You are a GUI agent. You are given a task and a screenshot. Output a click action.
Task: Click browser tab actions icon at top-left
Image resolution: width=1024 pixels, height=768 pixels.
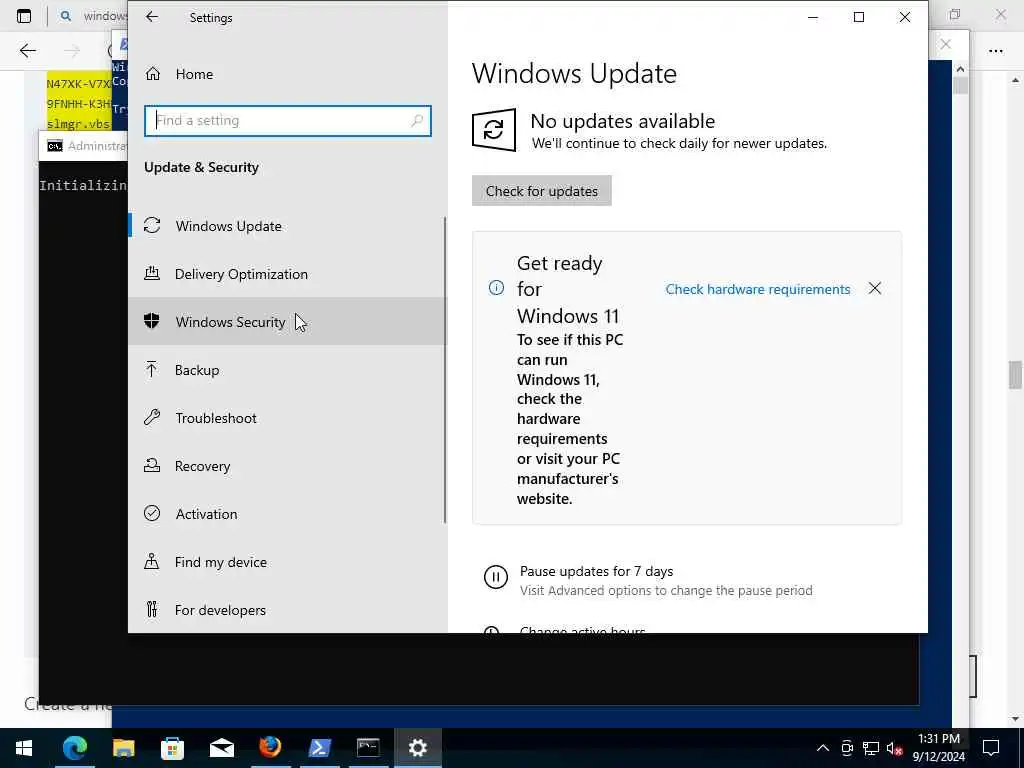(x=24, y=16)
